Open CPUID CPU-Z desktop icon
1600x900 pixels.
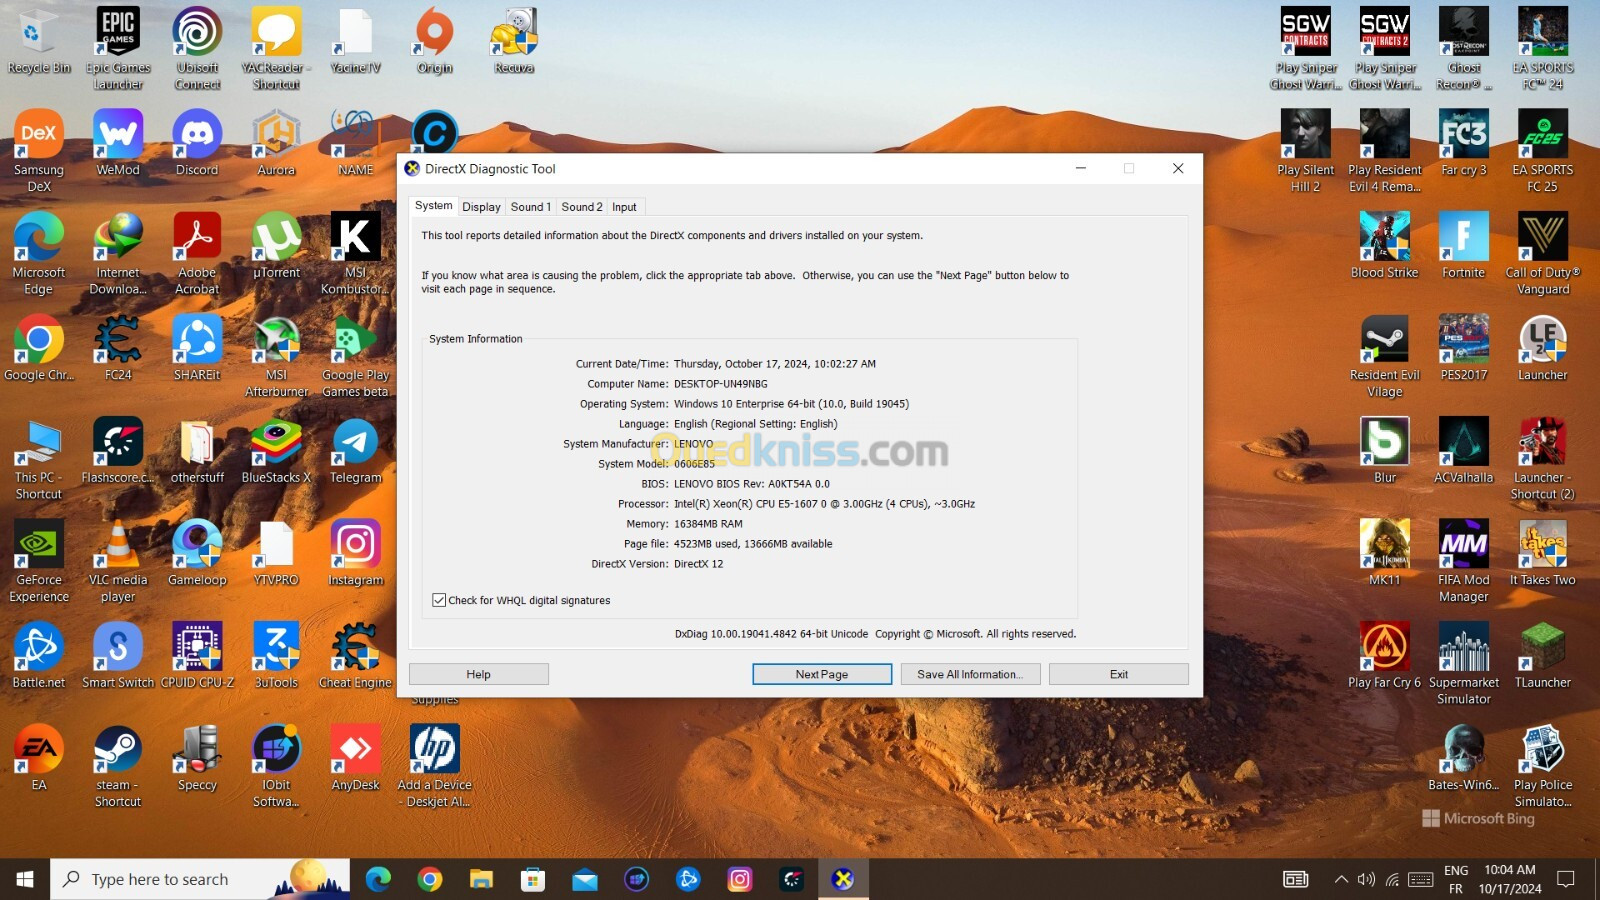197,655
